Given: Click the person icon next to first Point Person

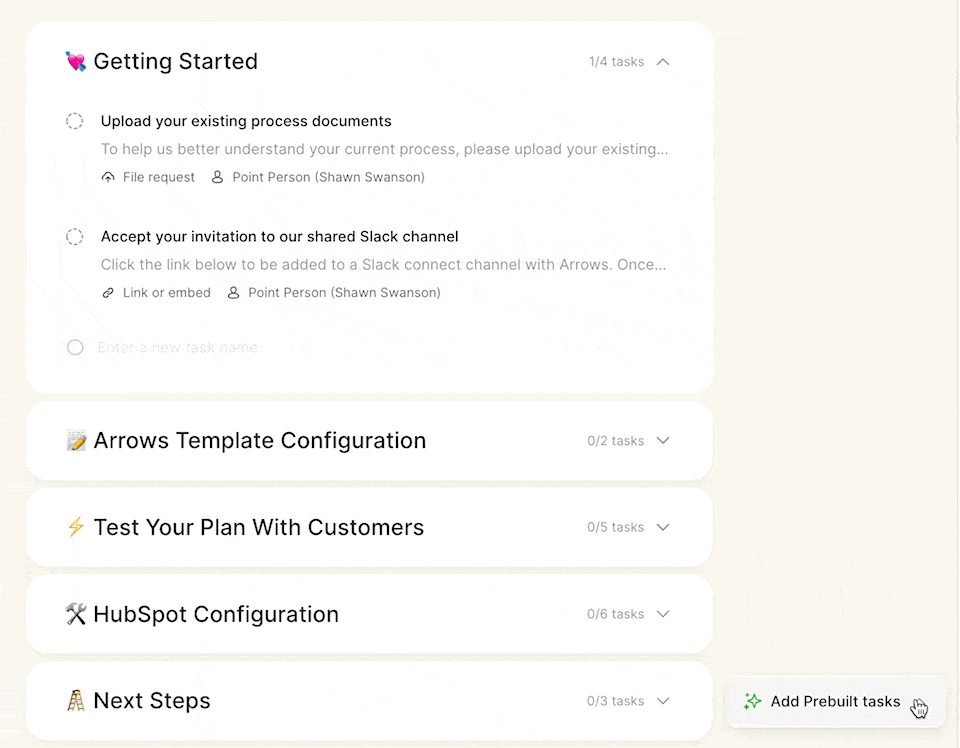Looking at the screenshot, I should point(217,178).
